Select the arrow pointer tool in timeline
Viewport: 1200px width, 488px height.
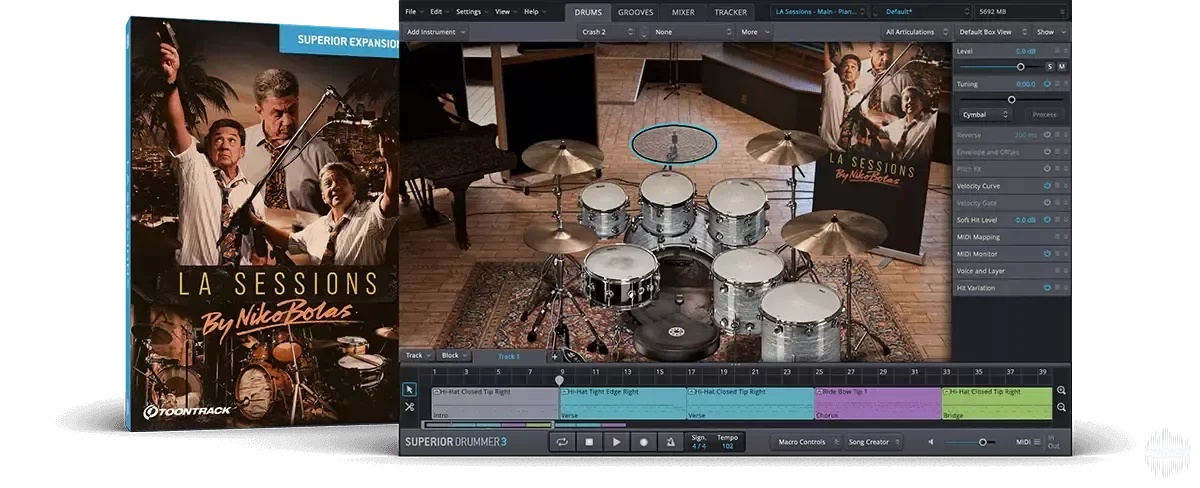(x=409, y=390)
